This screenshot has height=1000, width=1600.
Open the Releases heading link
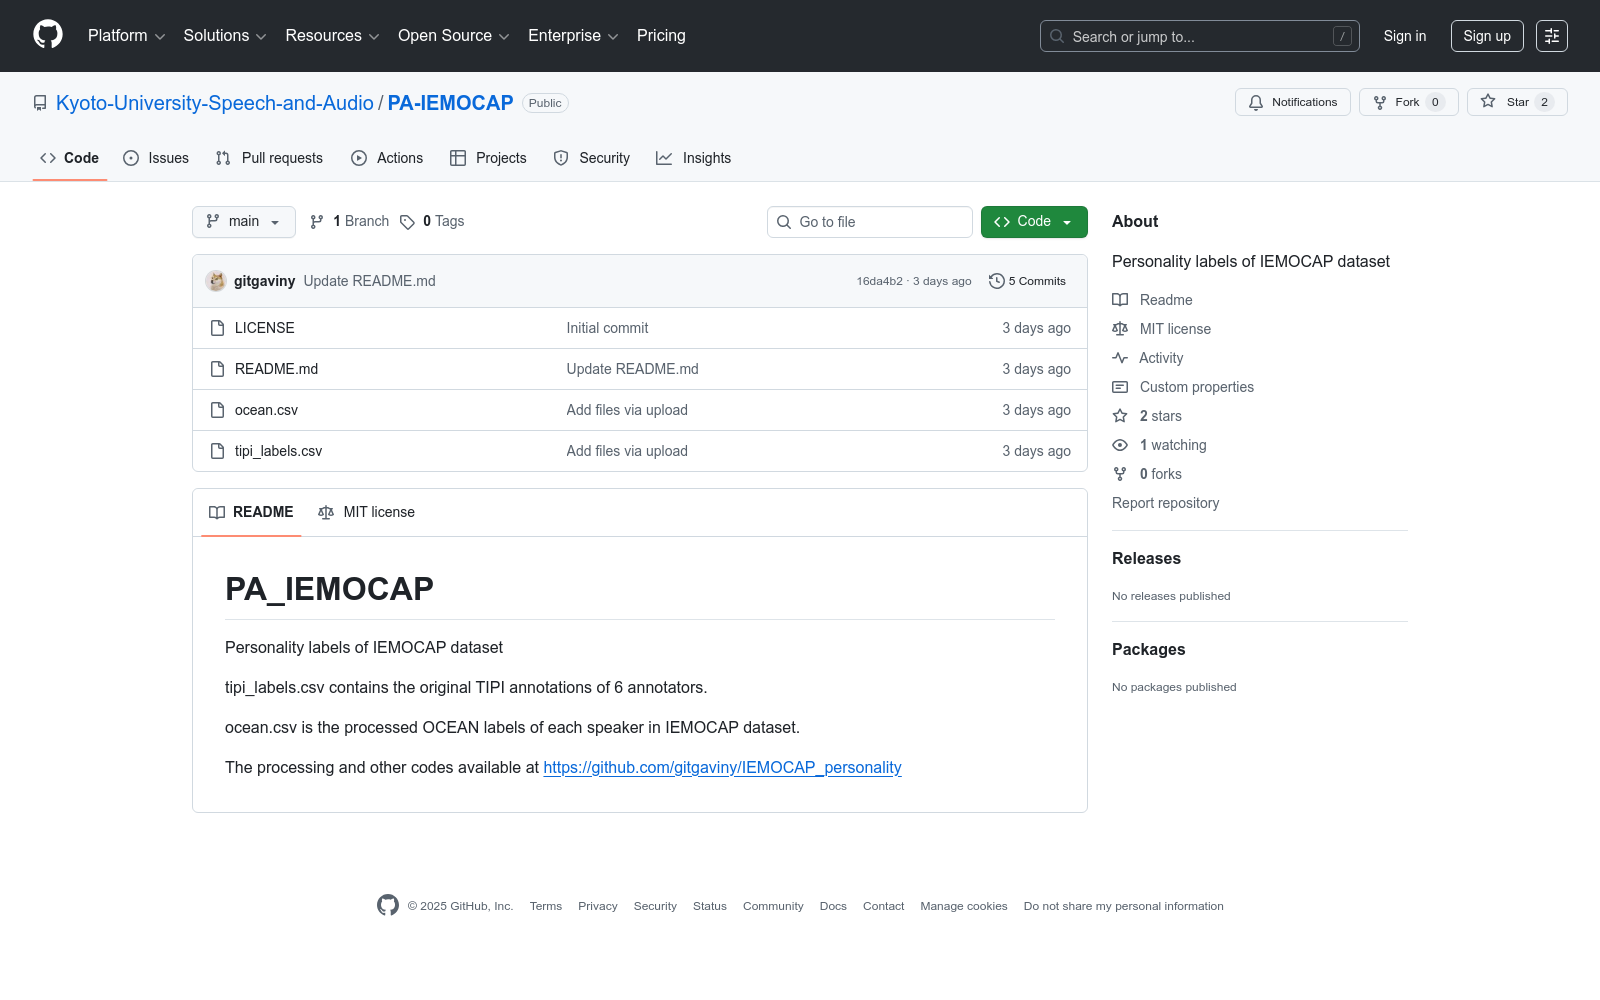pyautogui.click(x=1147, y=559)
